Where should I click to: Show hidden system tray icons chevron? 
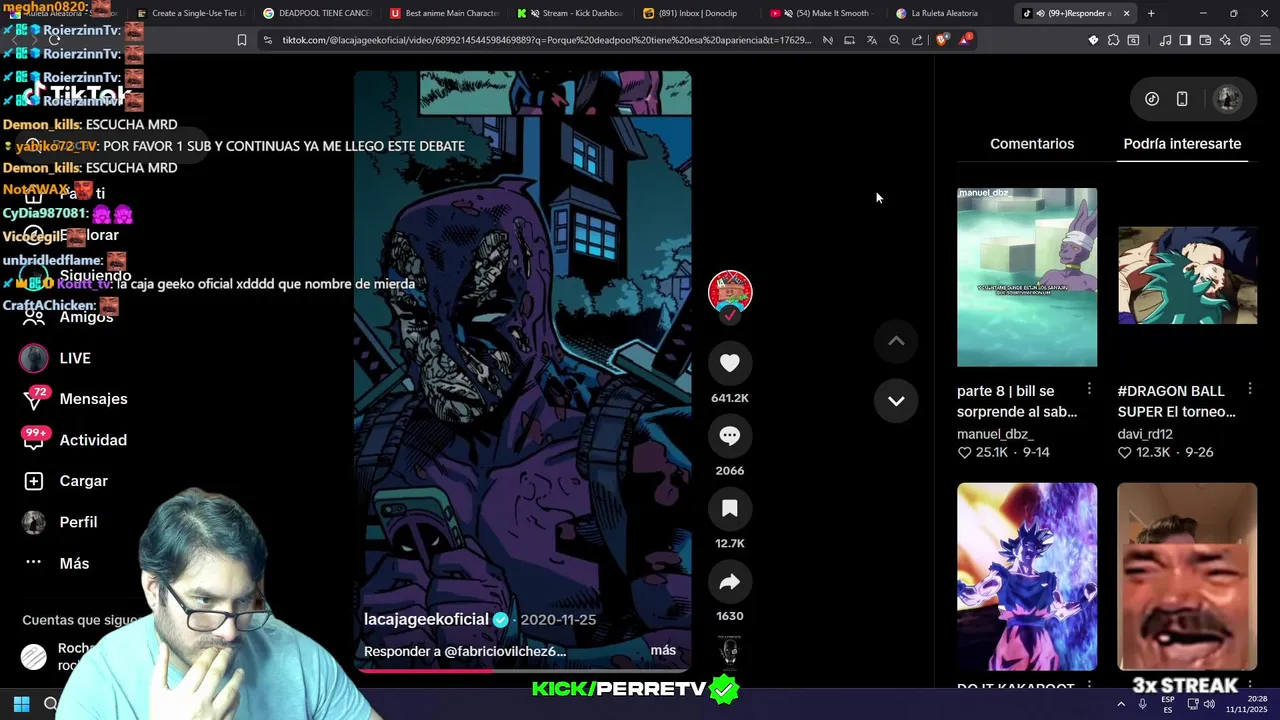tap(1121, 704)
